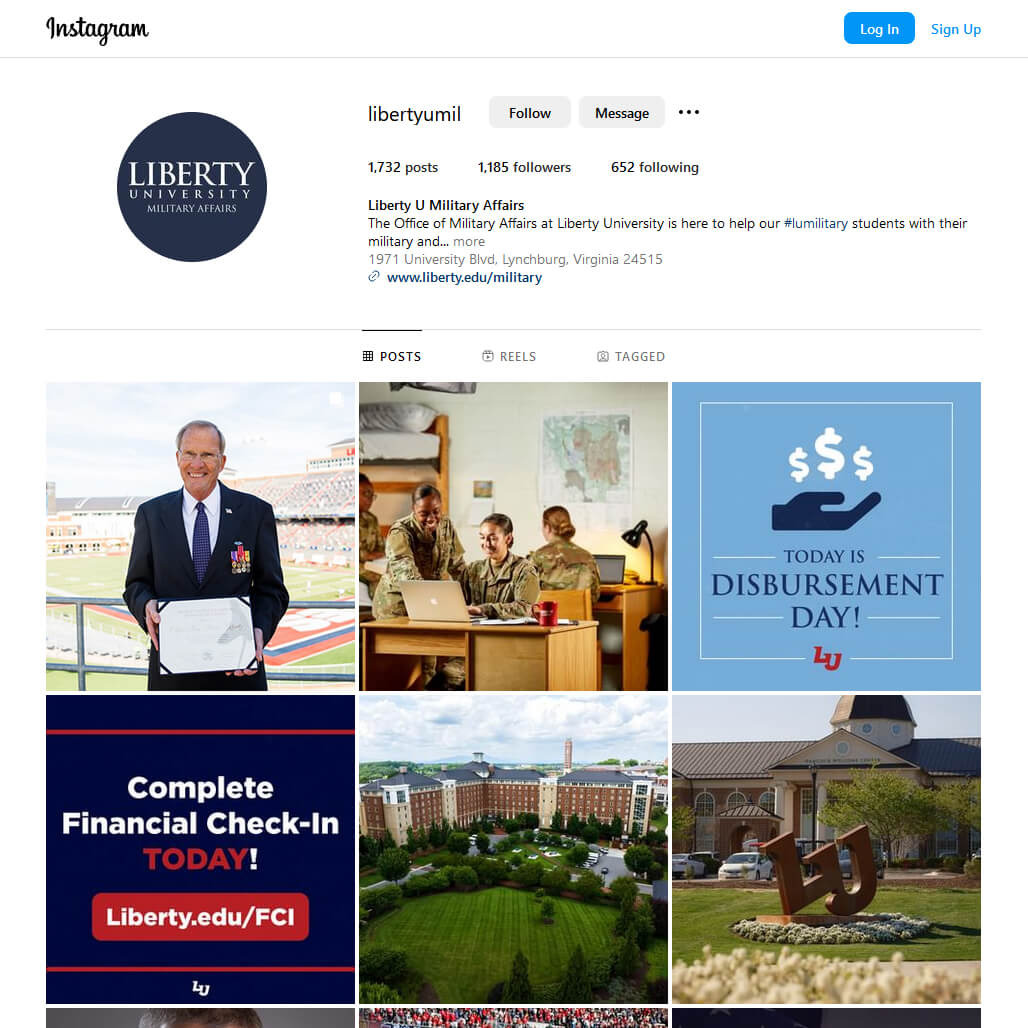The height and width of the screenshot is (1028, 1028).
Task: Open the Complete Financial Check-In post
Action: [200, 849]
